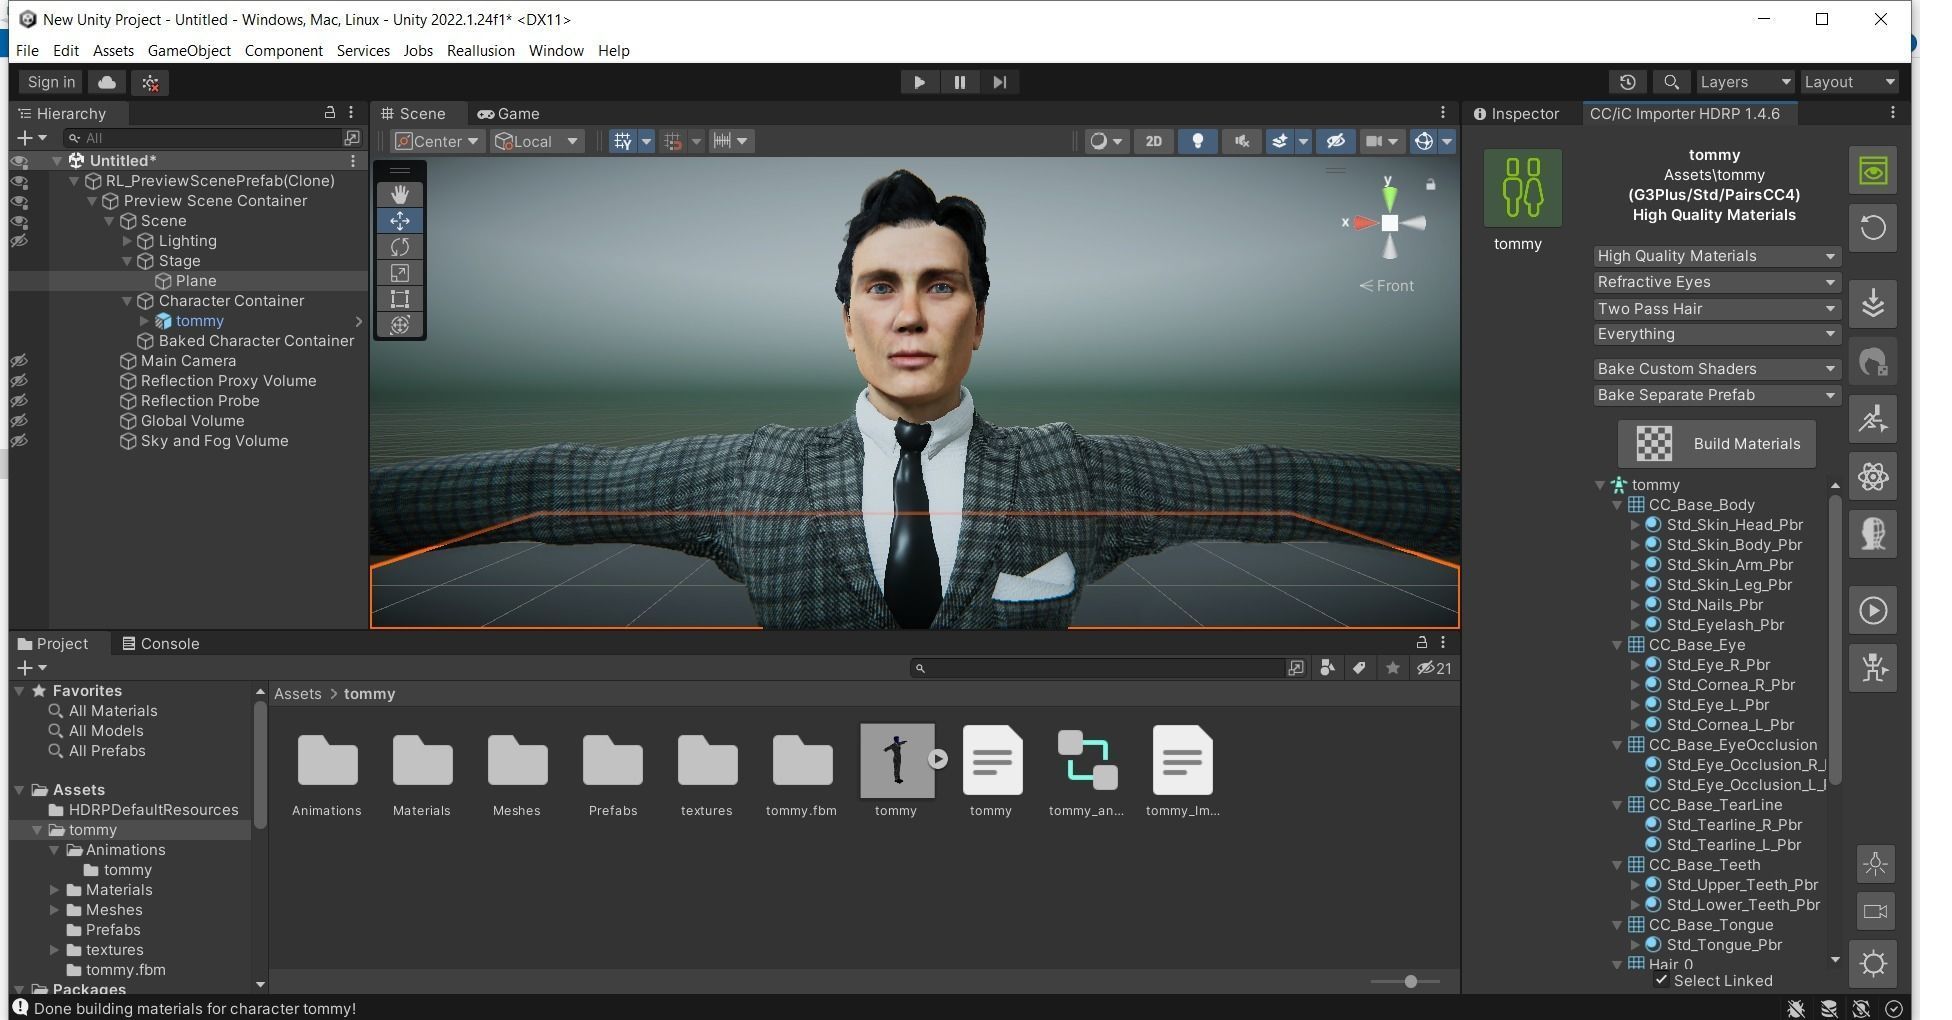Select the Hand view tool
The image size is (1952, 1020).
(x=400, y=194)
